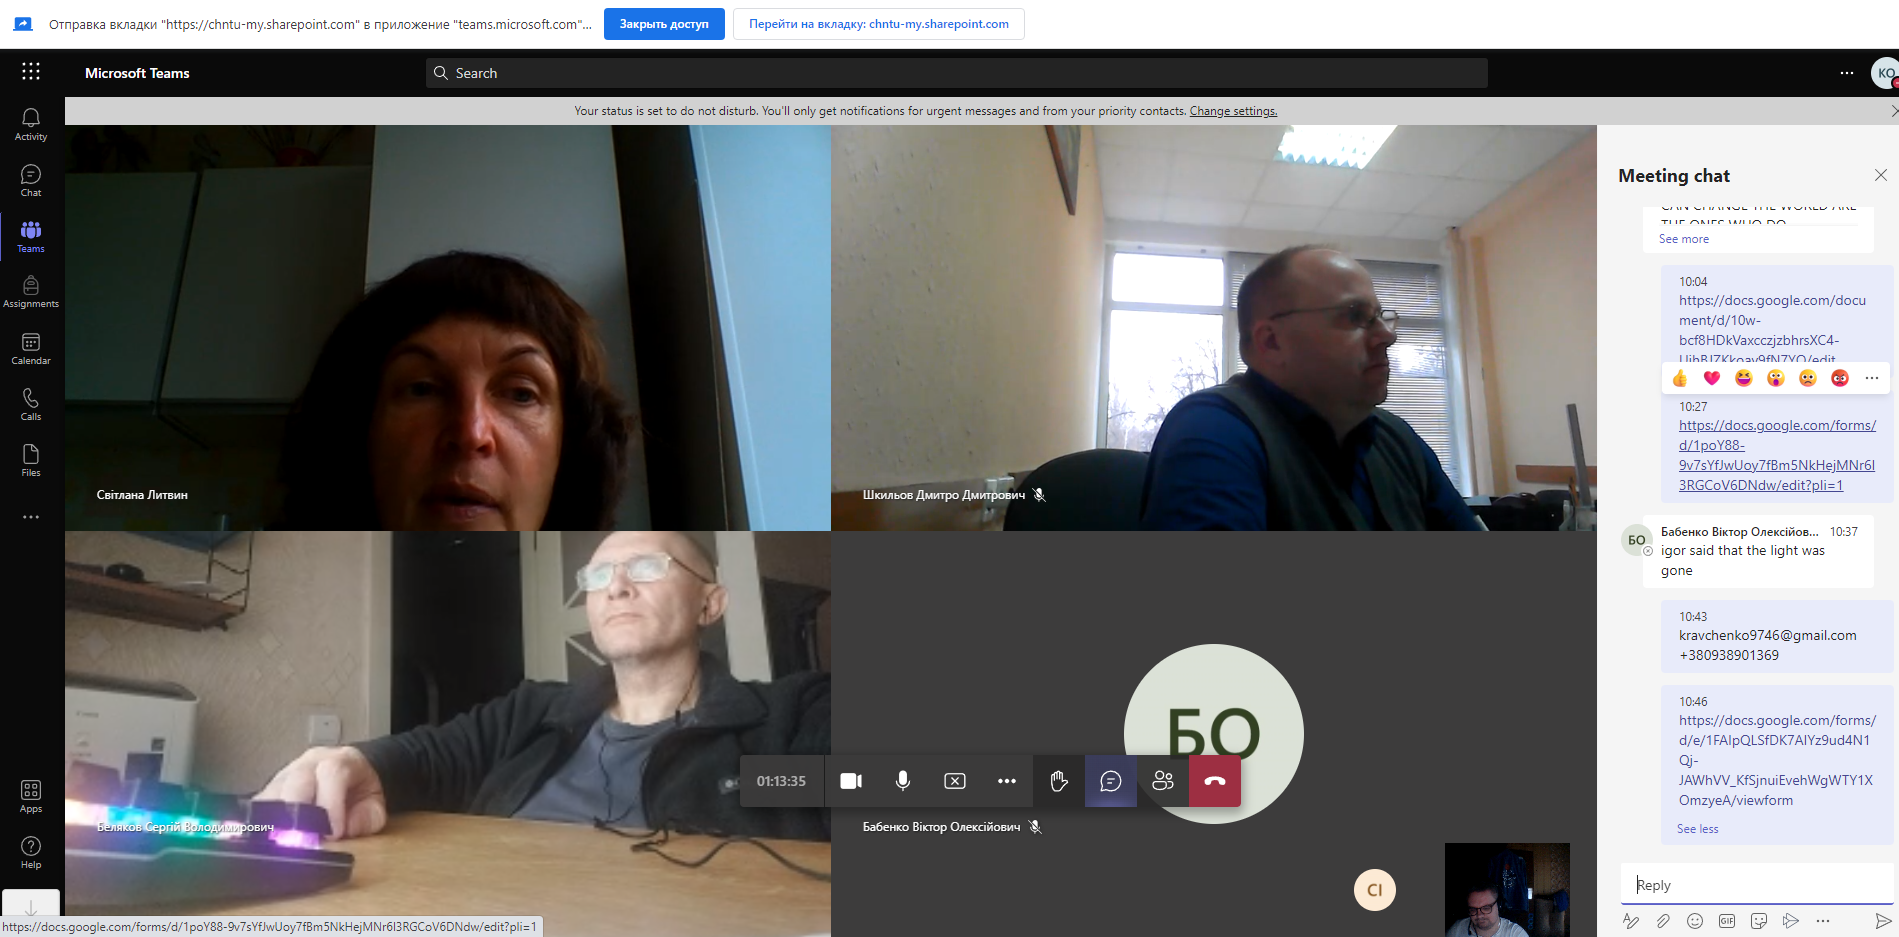This screenshot has height=937, width=1899.
Task: Click the Change settings link
Action: tap(1233, 111)
